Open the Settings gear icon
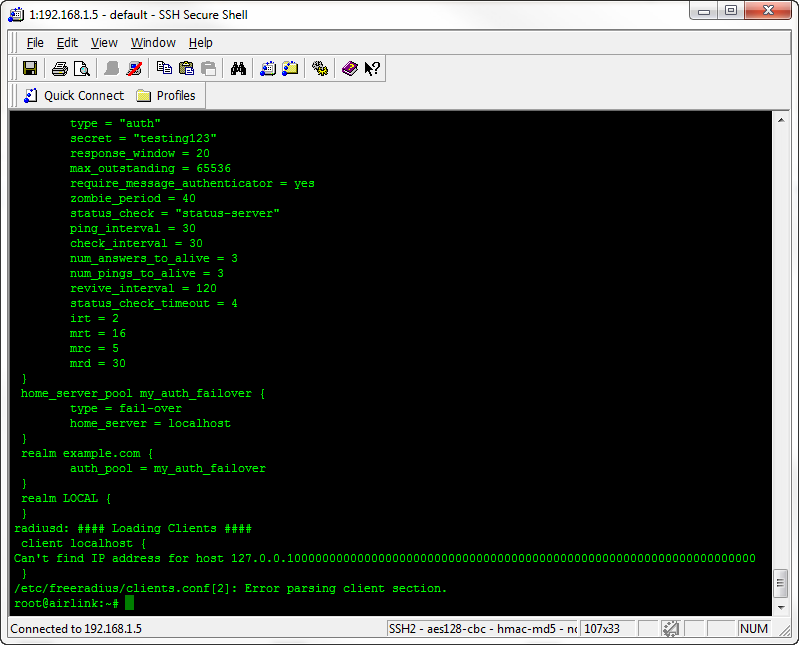This screenshot has width=799, height=645. tap(320, 68)
